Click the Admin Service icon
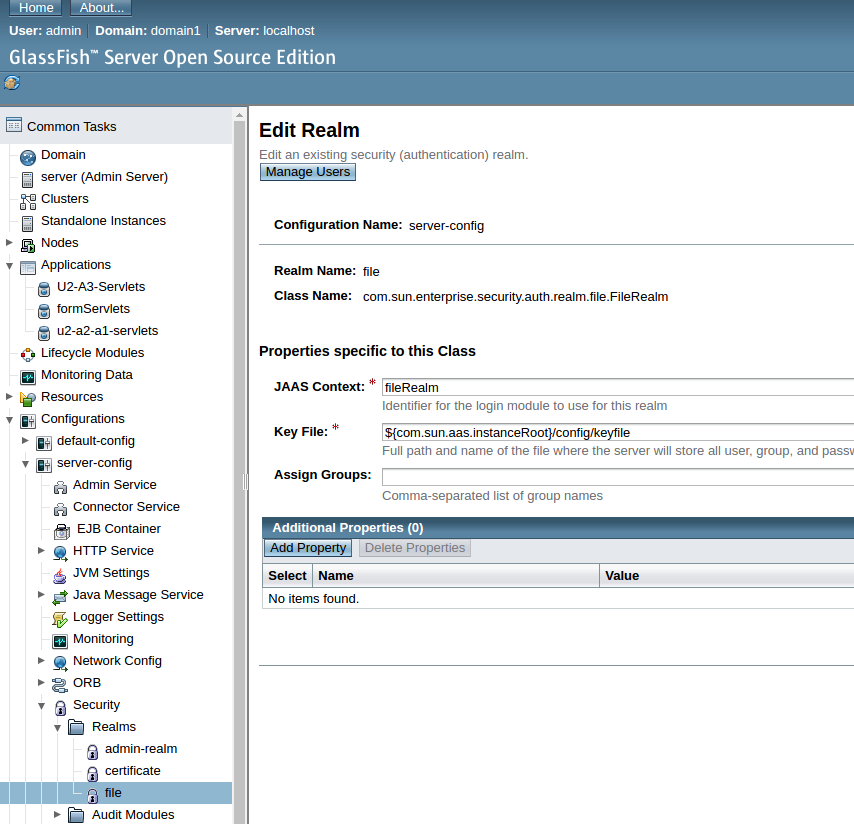 [x=60, y=487]
